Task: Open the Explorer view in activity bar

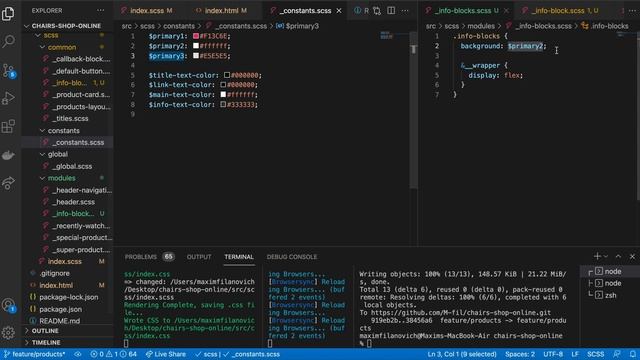Action: [8, 14]
